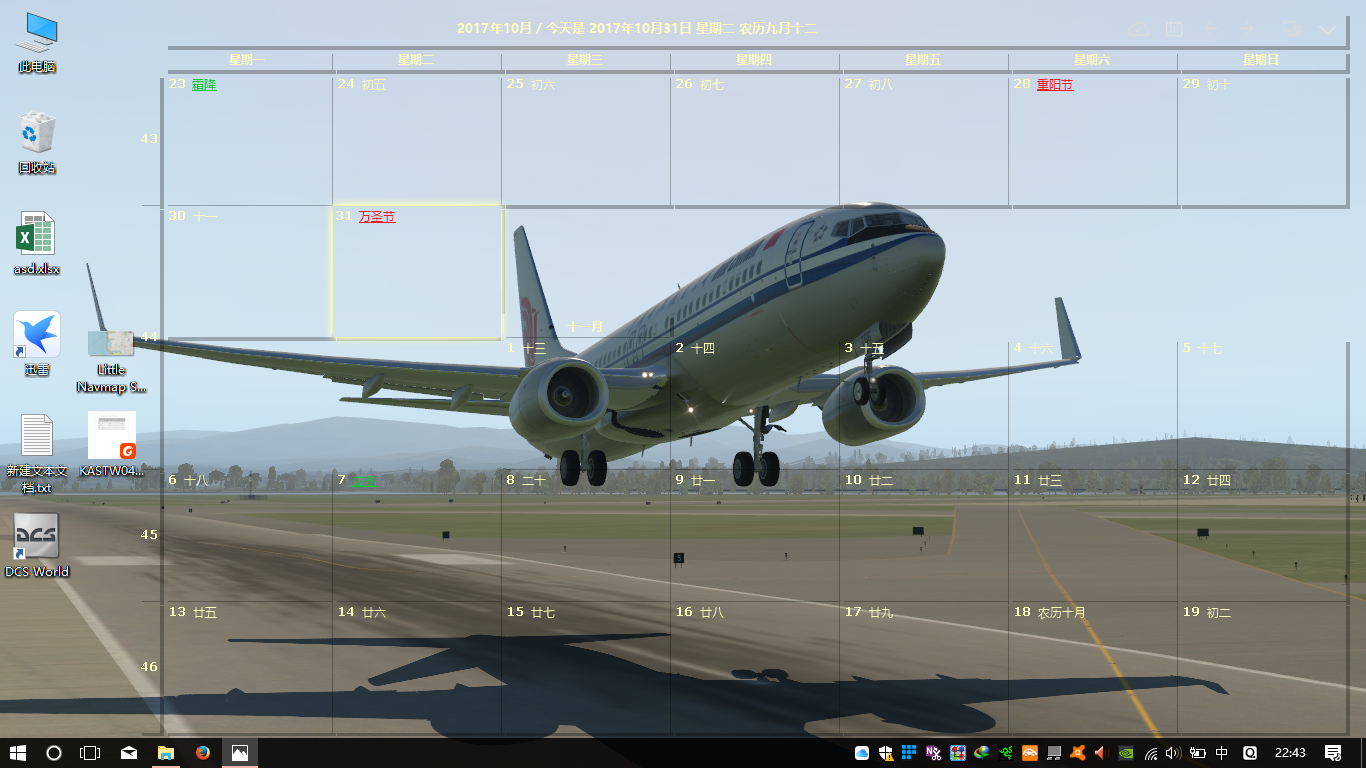
Task: Click week number 46 label
Action: click(x=149, y=666)
